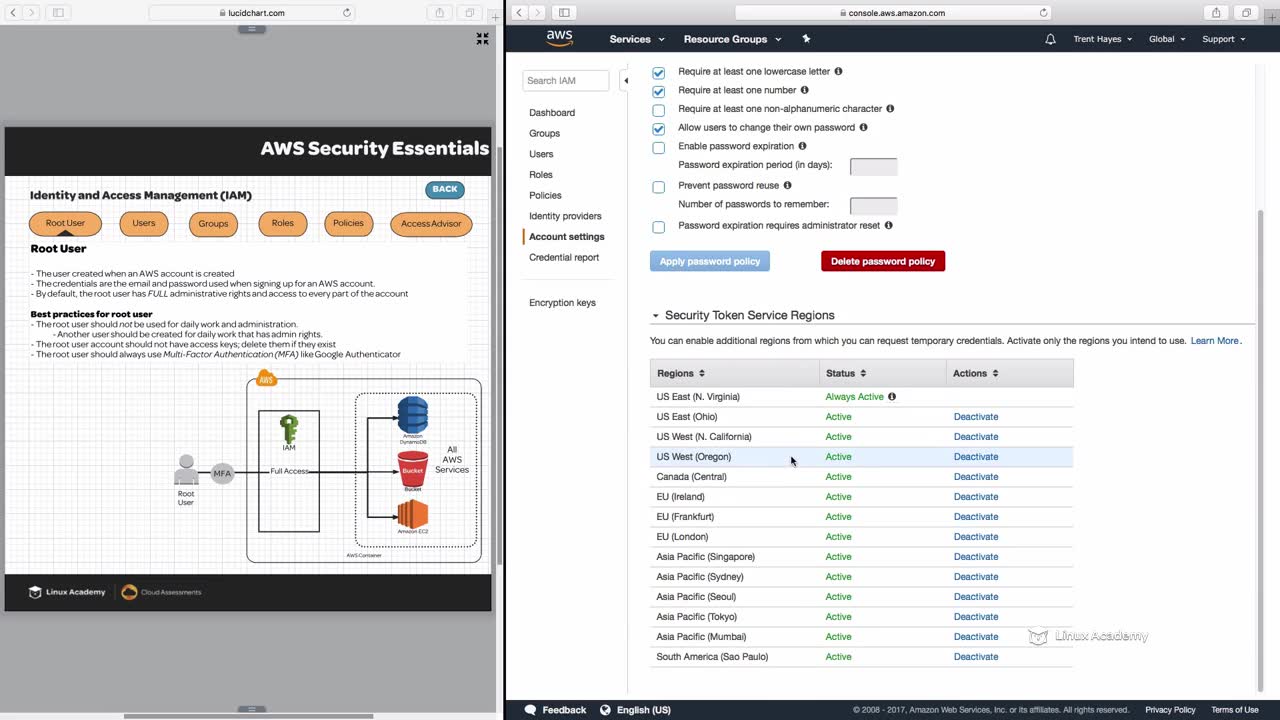1280x720 pixels.
Task: Deactivate the US East (Ohio) region
Action: click(x=976, y=417)
